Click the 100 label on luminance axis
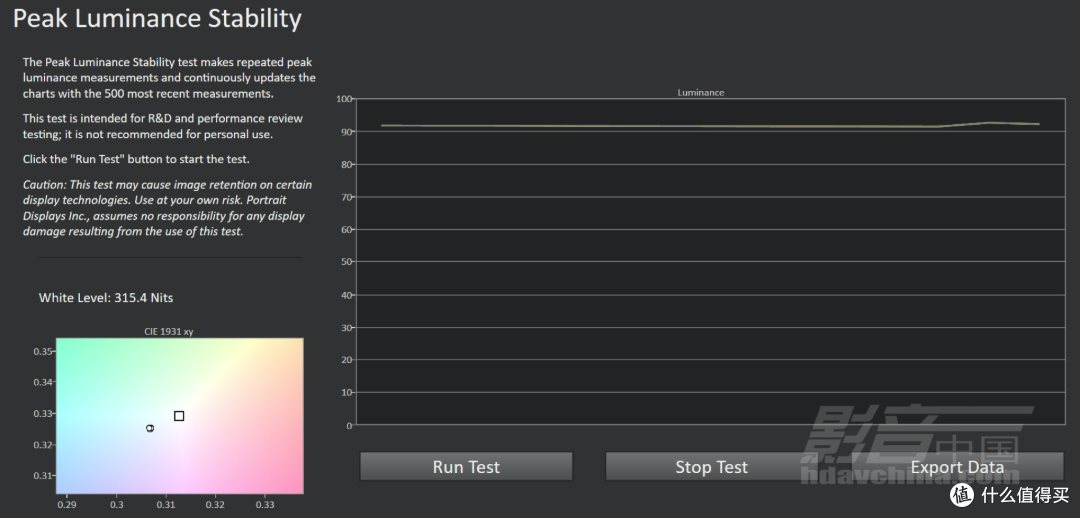The image size is (1080, 518). [x=344, y=99]
